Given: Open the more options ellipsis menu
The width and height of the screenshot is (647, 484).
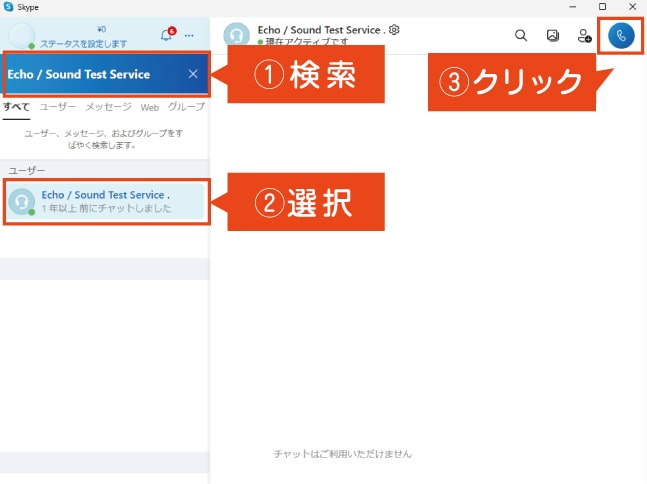Looking at the screenshot, I should tap(189, 35).
